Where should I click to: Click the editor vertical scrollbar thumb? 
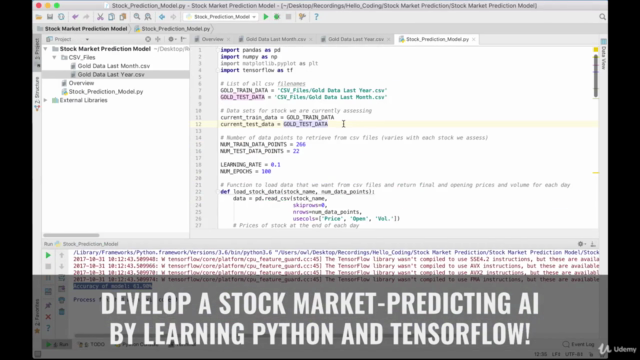(596, 76)
